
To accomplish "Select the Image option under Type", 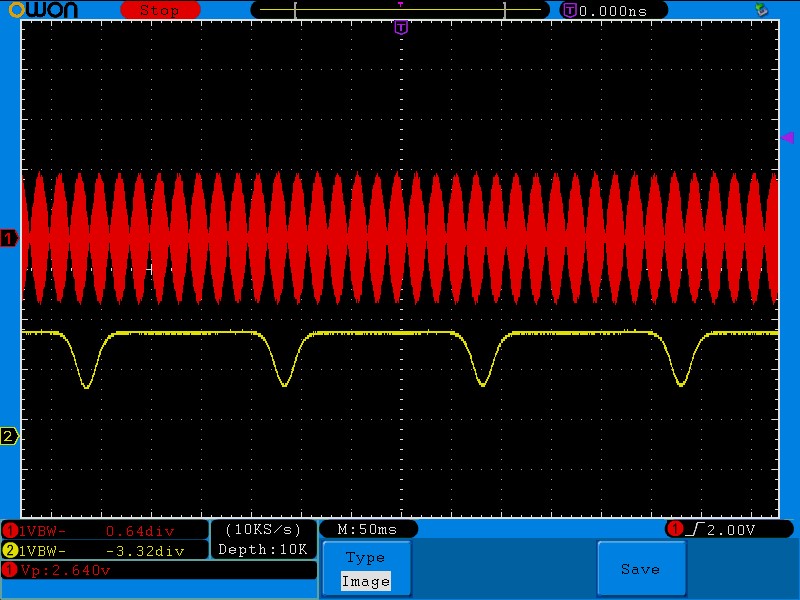I will tap(365, 581).
